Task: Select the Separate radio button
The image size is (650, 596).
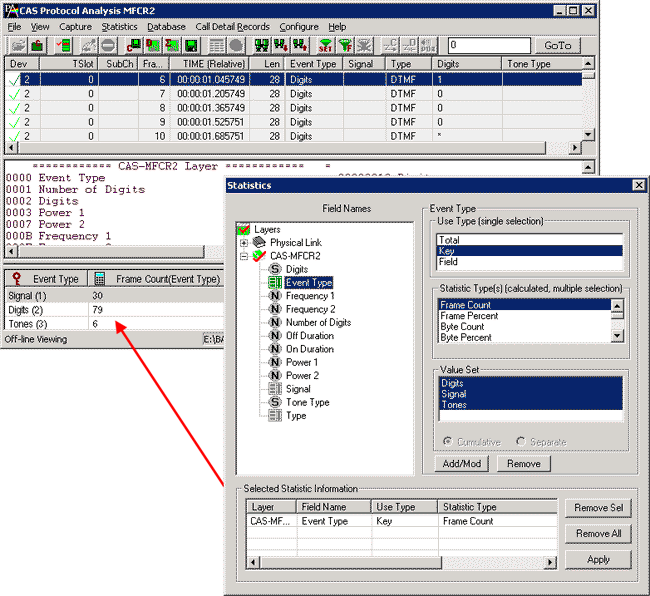Action: pos(521,441)
